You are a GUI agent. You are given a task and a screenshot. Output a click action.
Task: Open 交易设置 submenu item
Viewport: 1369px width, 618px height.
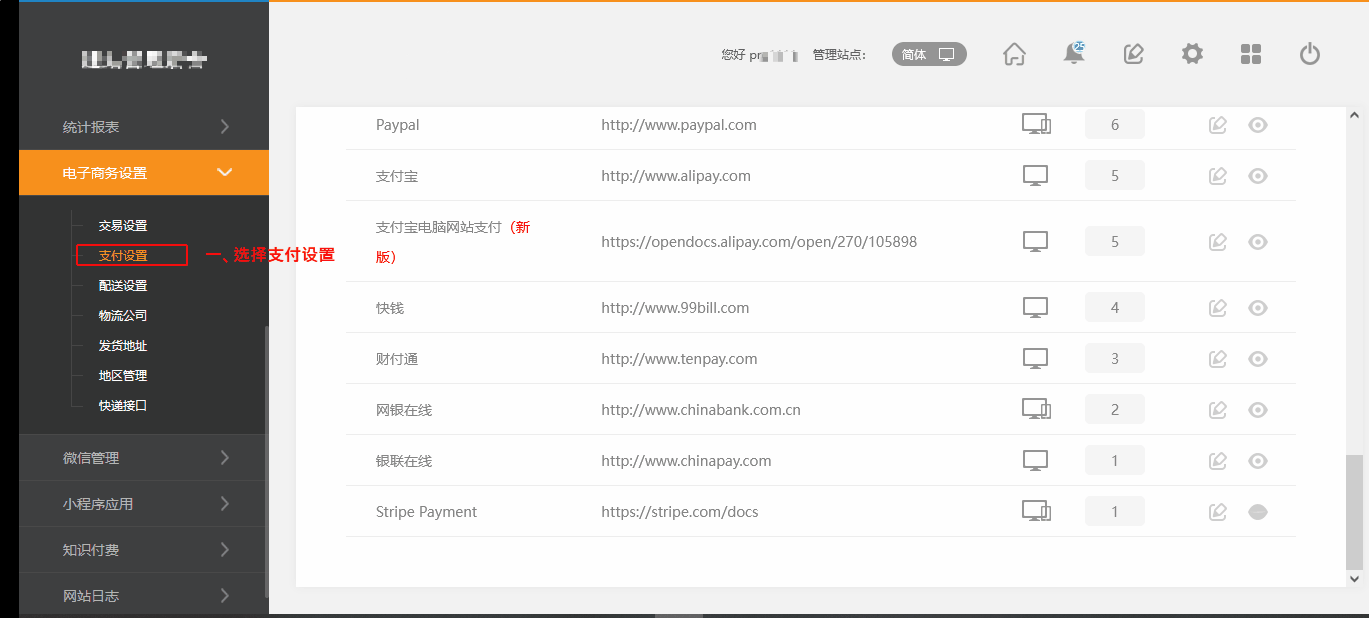(123, 226)
